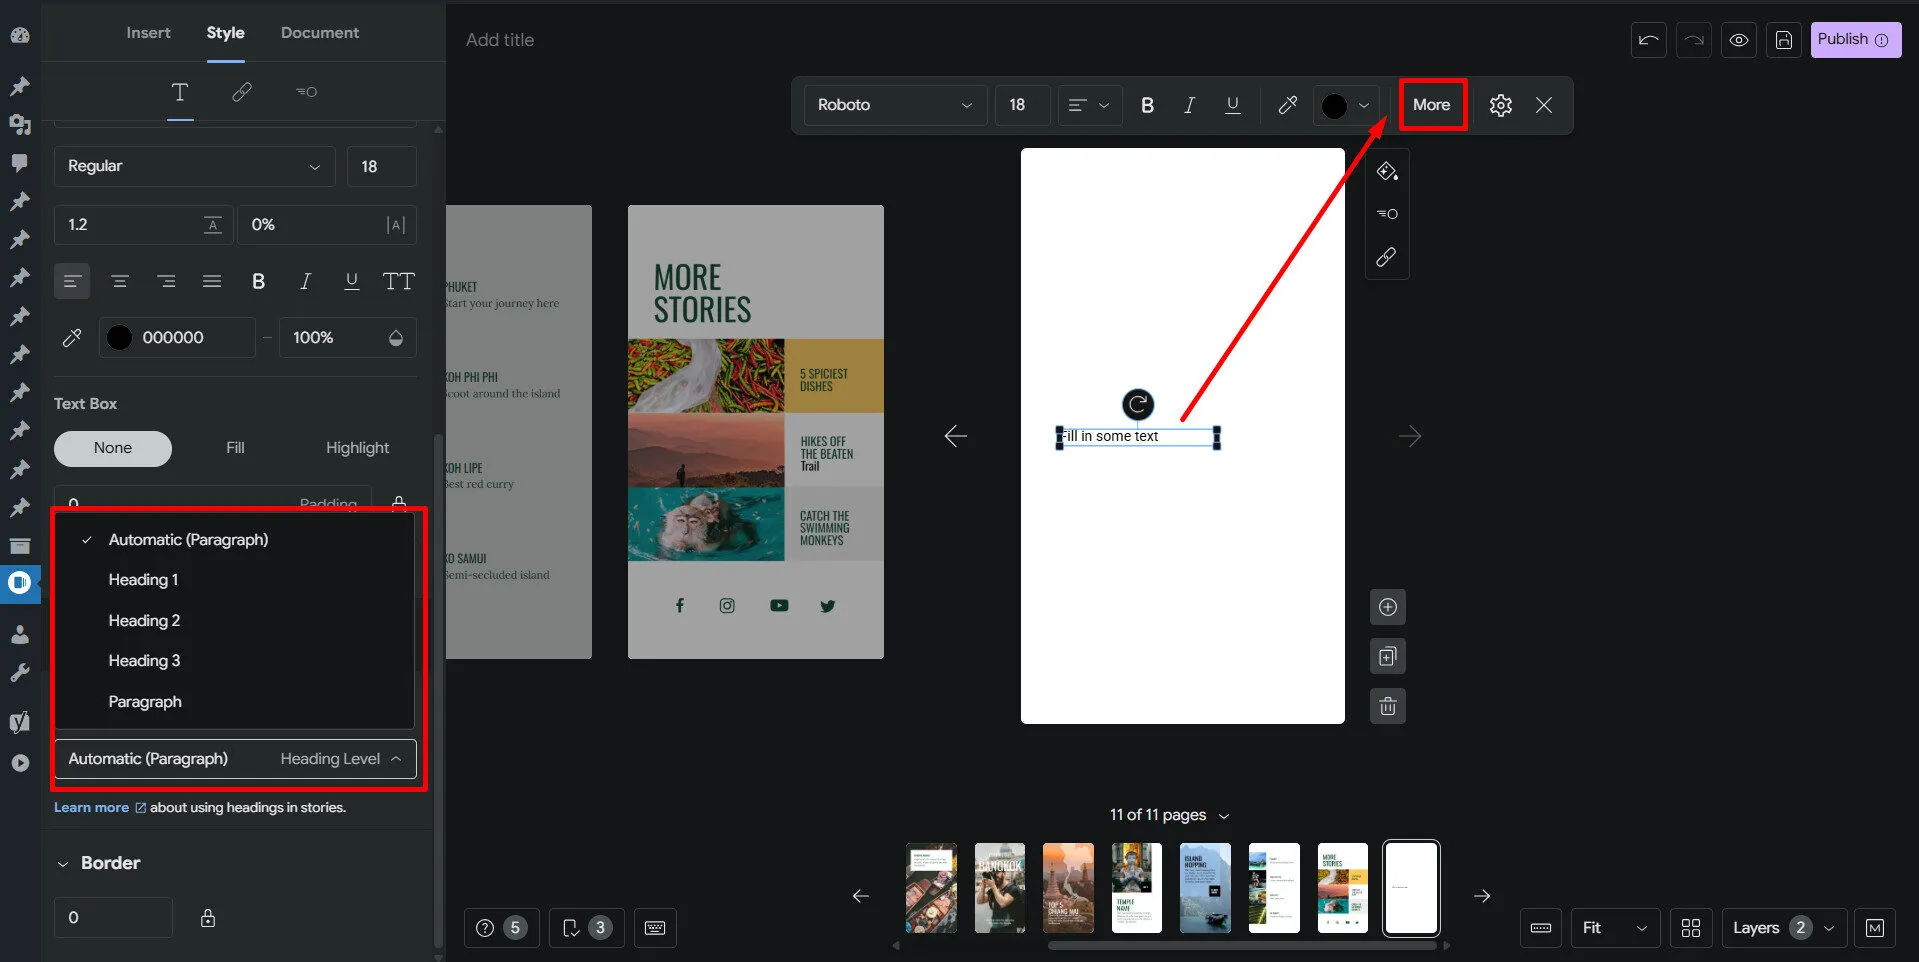This screenshot has width=1919, height=962.
Task: Click the undo arrow icon
Action: click(1648, 40)
